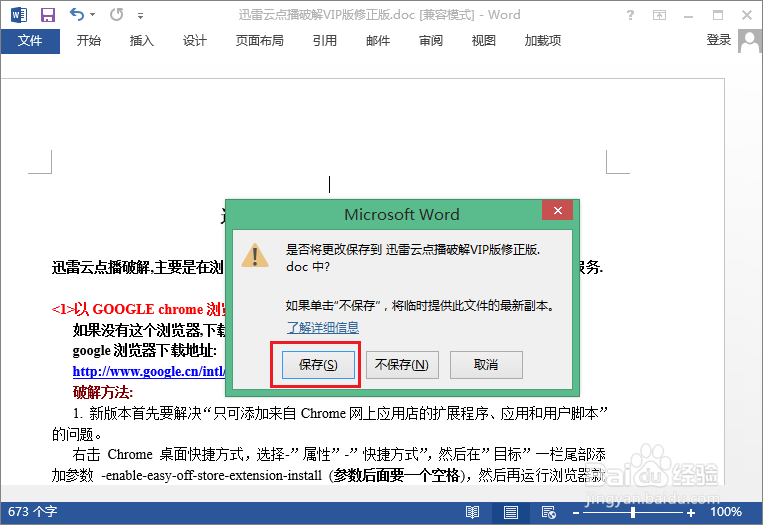Switch to the 引用 (References) tab
The image size is (763, 525).
pyautogui.click(x=325, y=41)
